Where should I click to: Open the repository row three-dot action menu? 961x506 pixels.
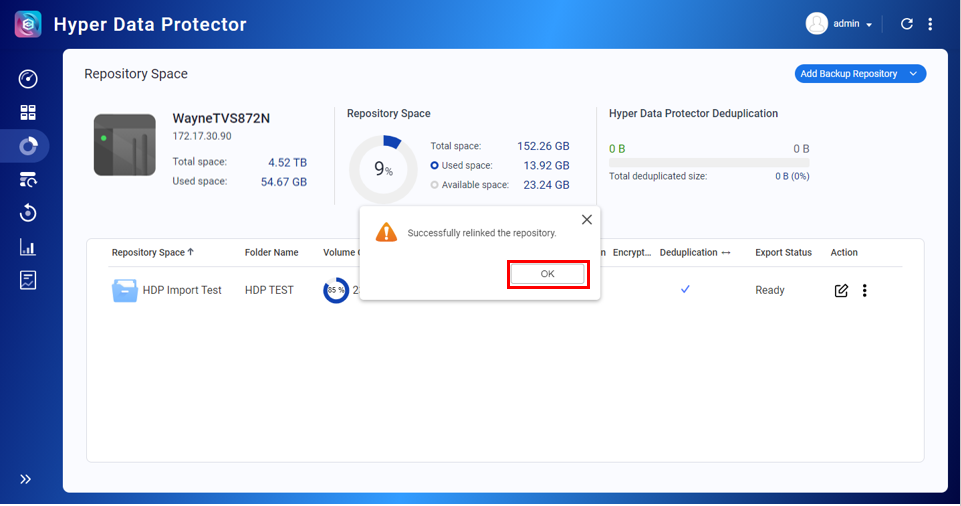[864, 291]
